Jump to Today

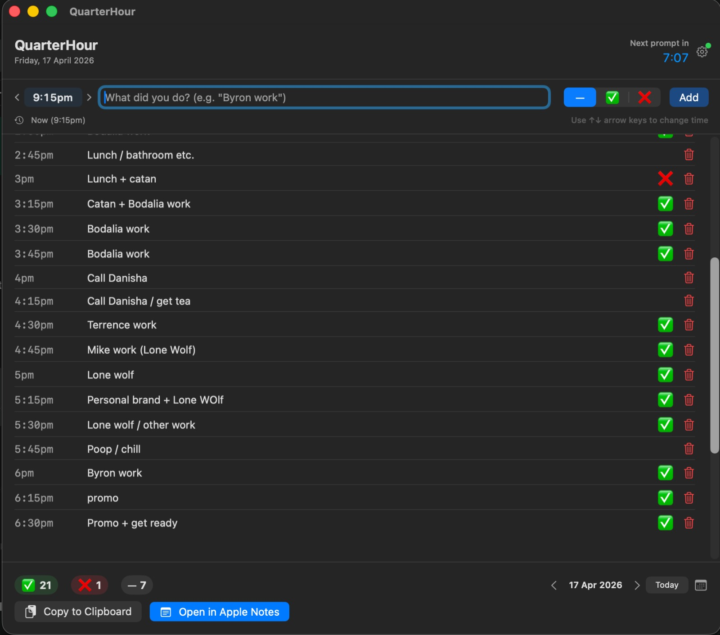tap(667, 585)
